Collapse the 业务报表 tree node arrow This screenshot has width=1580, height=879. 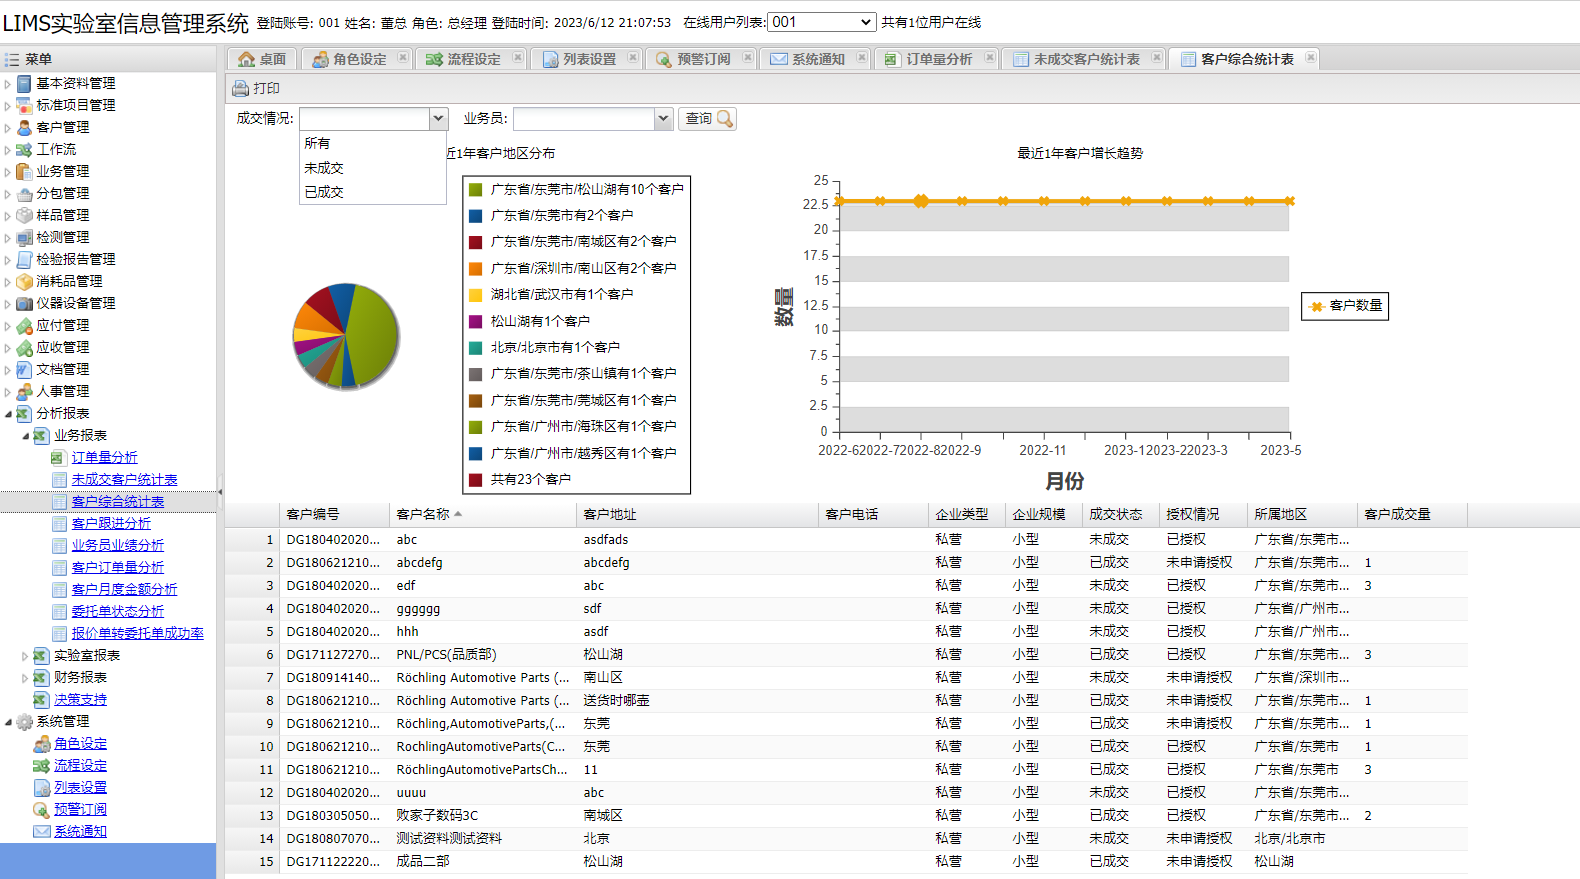(x=25, y=436)
